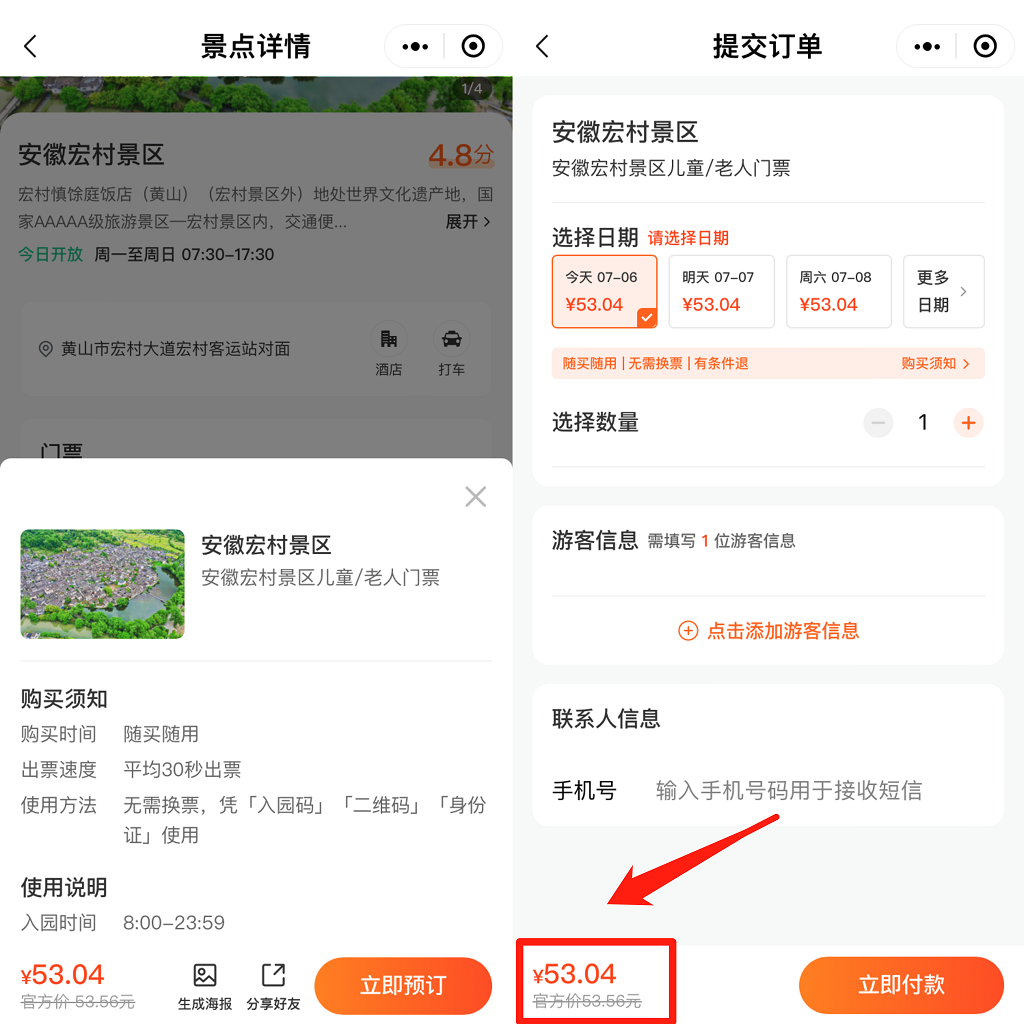
Task: Close the ticket info popup sheet
Action: pos(476,497)
